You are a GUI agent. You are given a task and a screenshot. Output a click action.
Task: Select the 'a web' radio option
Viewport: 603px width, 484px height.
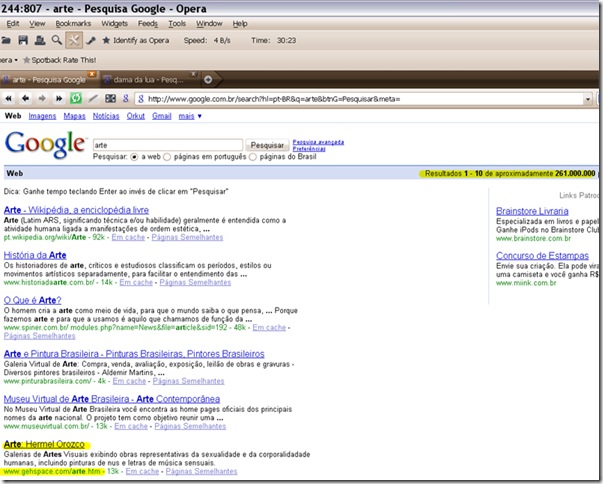(134, 157)
